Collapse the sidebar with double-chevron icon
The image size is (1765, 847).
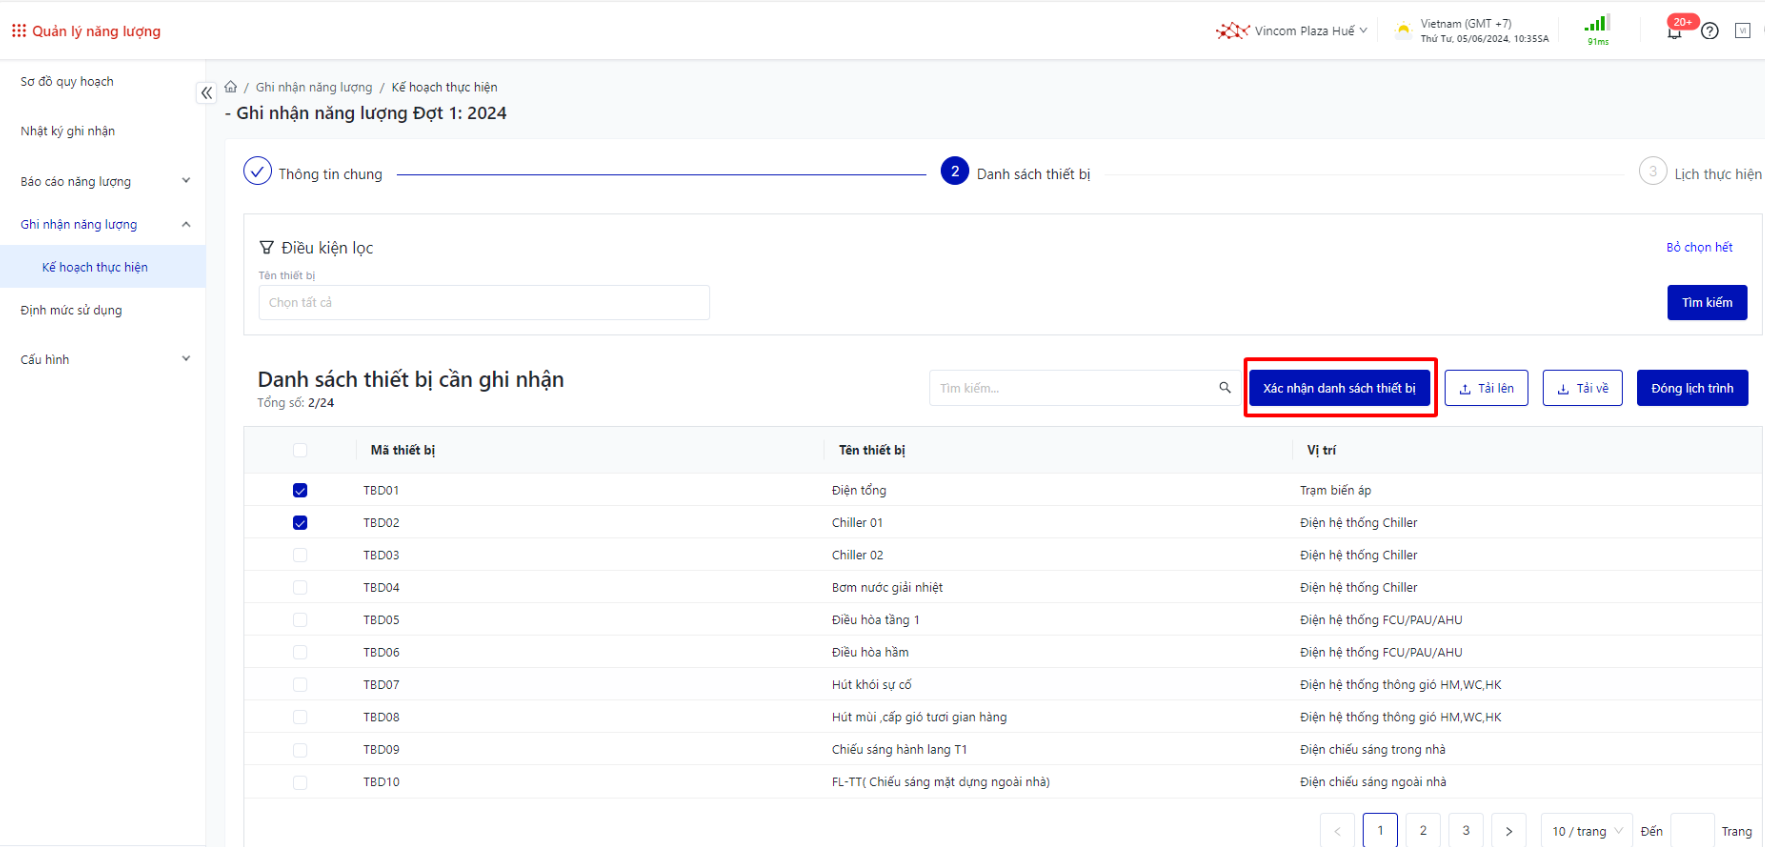(x=206, y=93)
